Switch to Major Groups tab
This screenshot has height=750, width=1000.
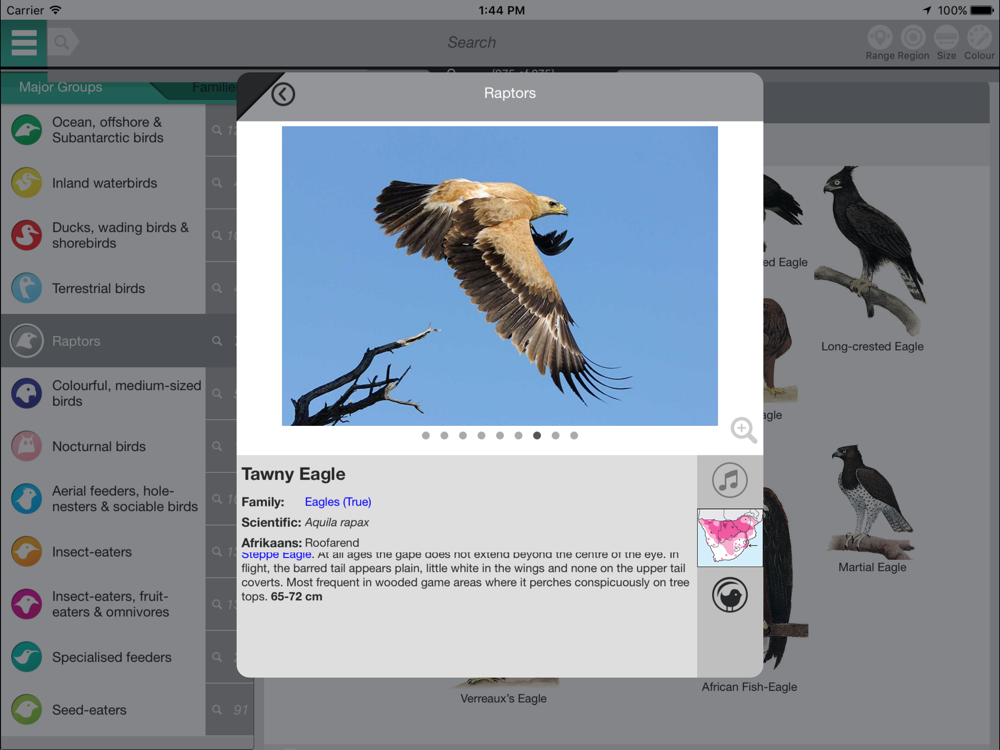click(61, 87)
